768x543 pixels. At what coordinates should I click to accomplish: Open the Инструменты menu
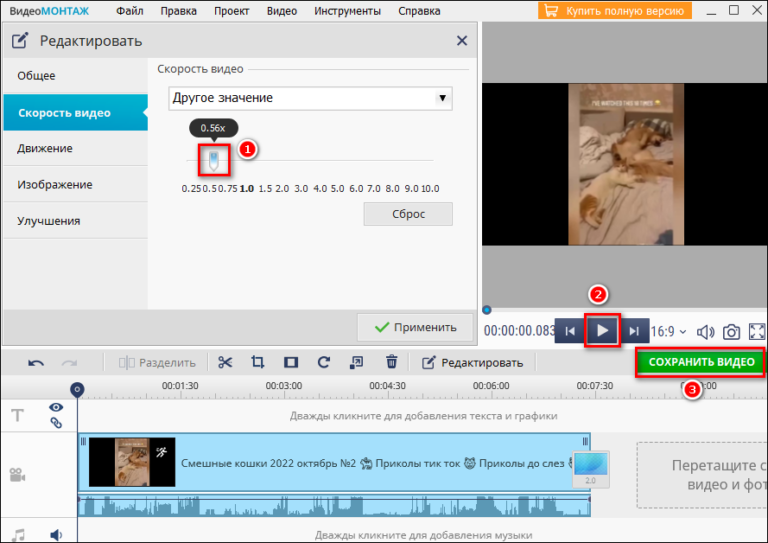(x=347, y=11)
